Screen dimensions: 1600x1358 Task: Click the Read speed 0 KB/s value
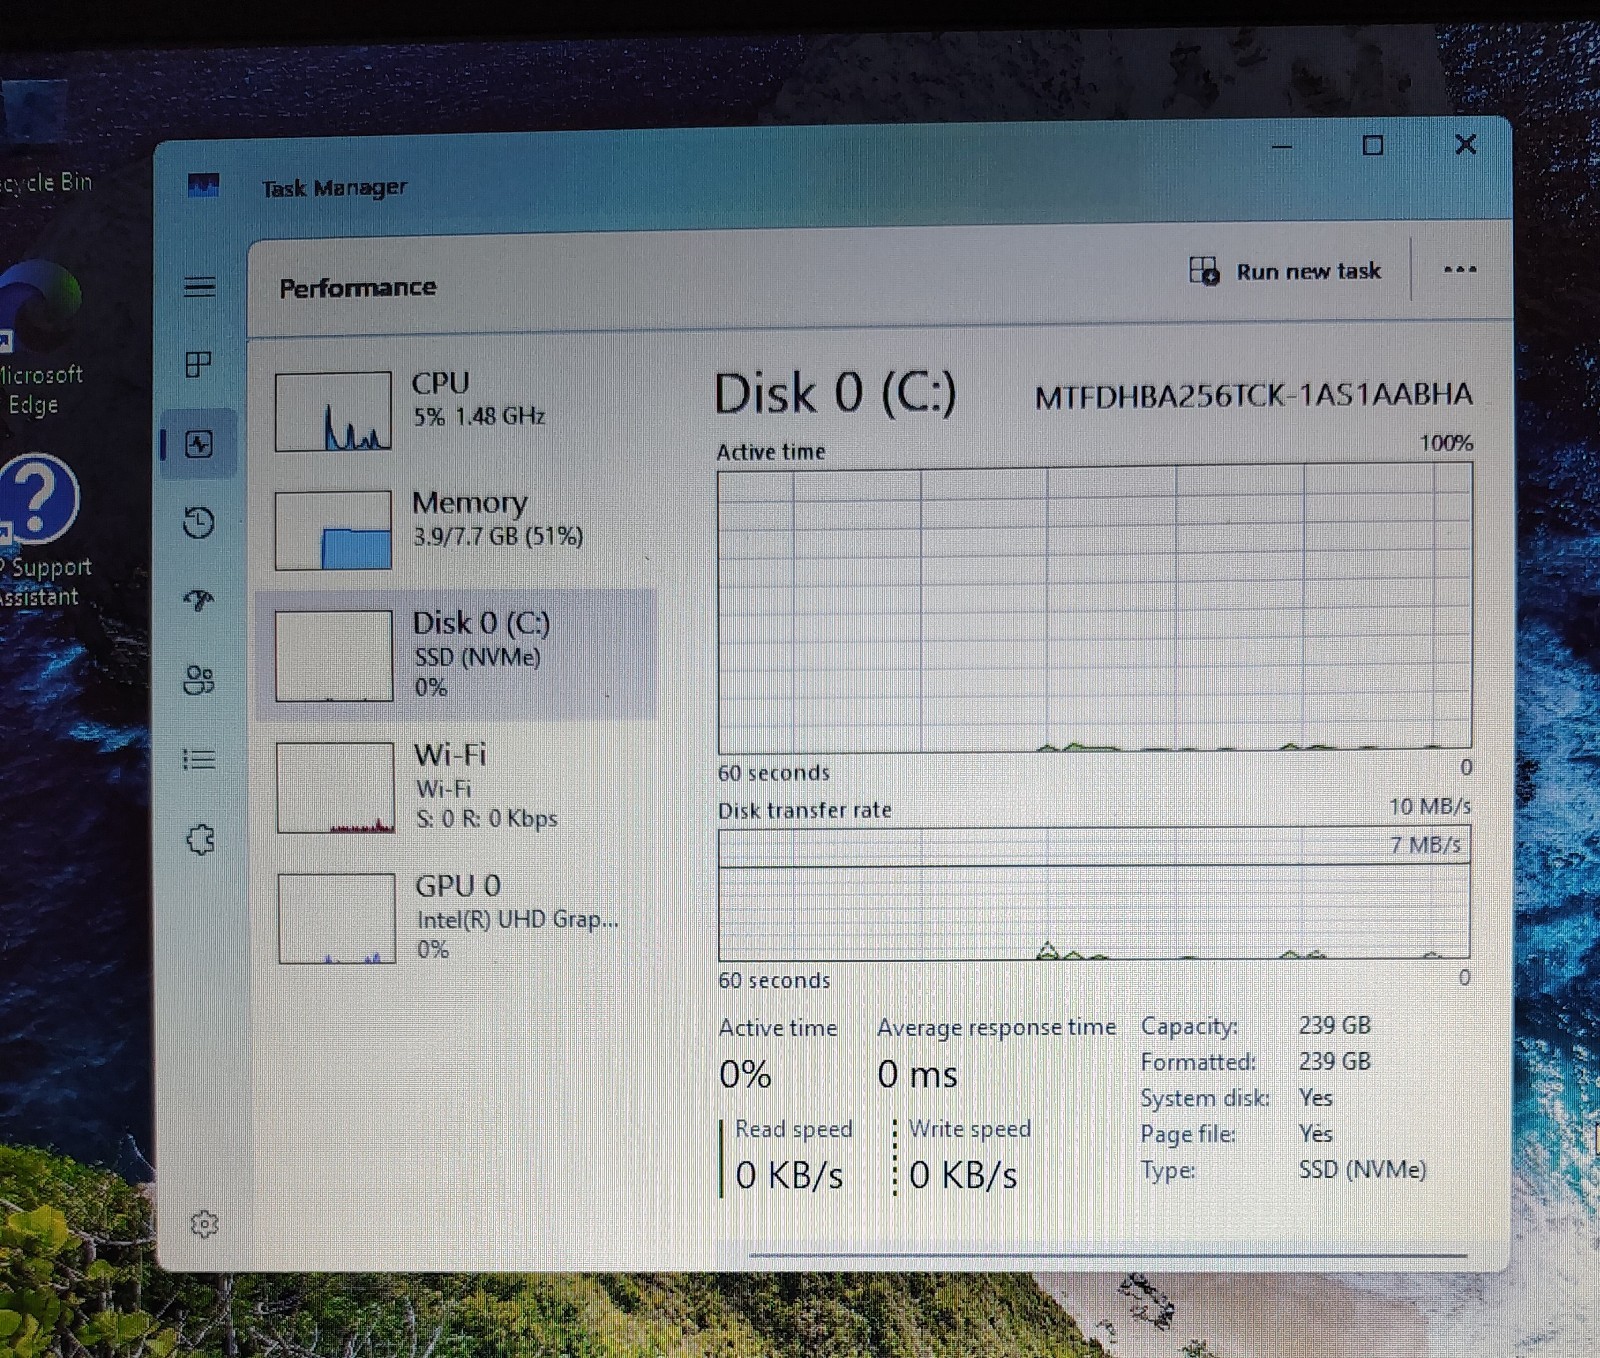point(789,1175)
